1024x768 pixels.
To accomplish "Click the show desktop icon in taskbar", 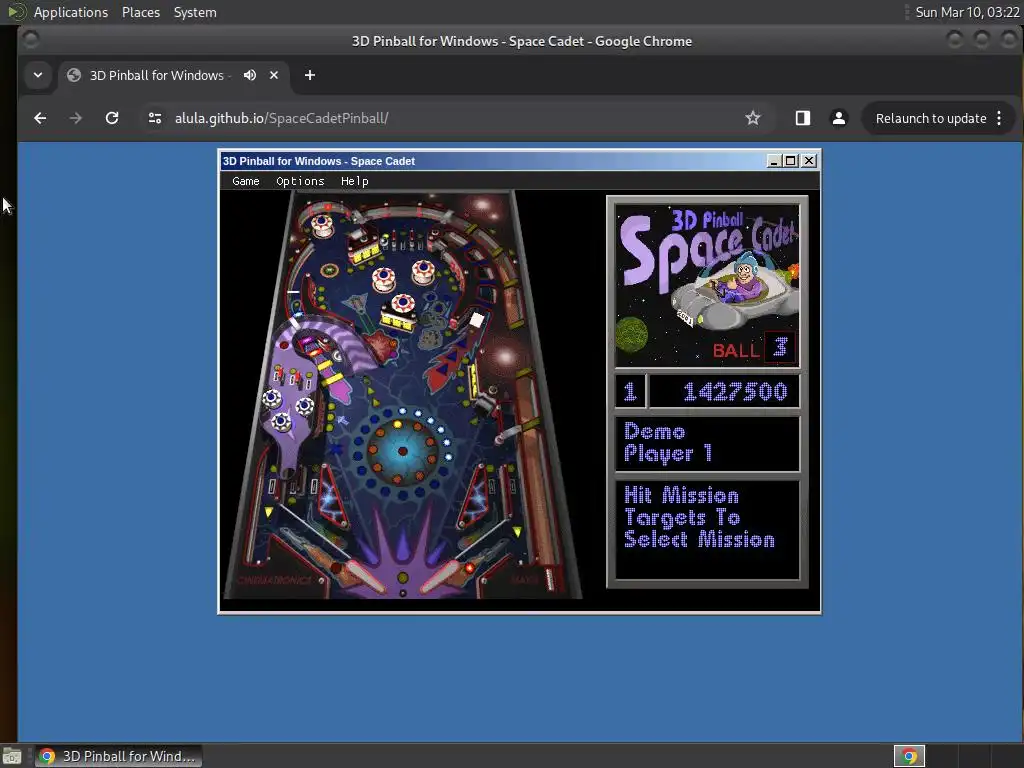I will tap(11, 756).
